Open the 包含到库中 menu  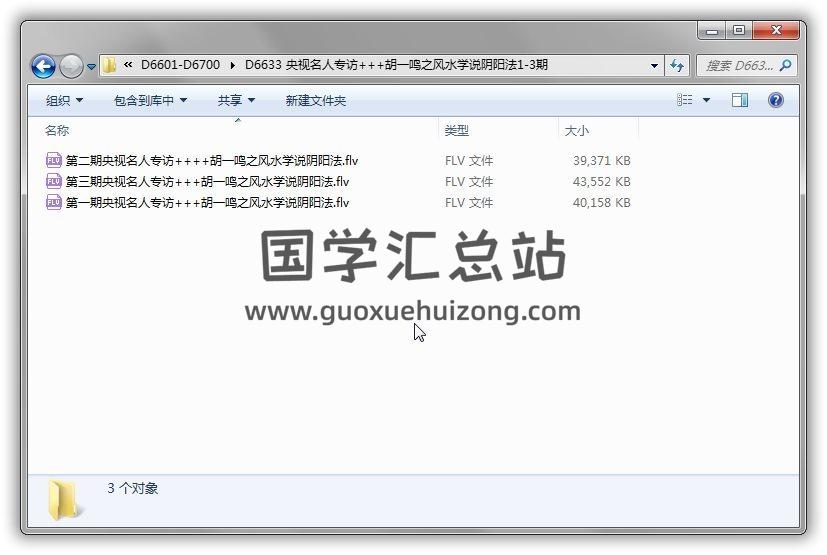tap(150, 100)
